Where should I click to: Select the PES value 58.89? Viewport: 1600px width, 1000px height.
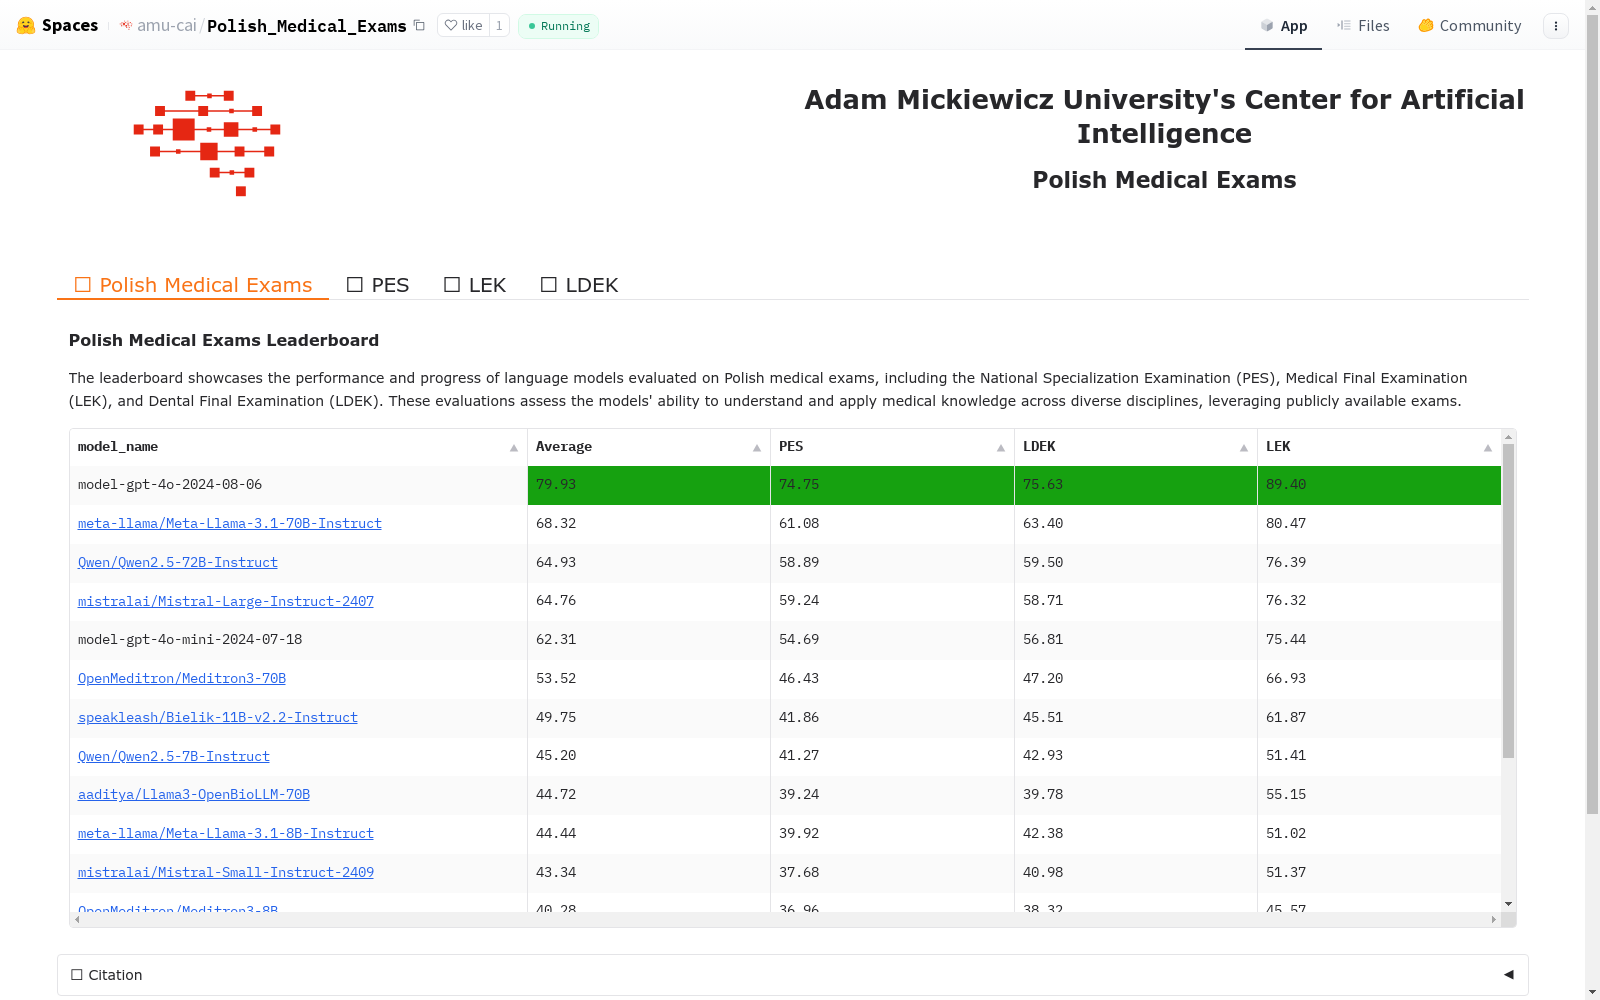point(892,562)
